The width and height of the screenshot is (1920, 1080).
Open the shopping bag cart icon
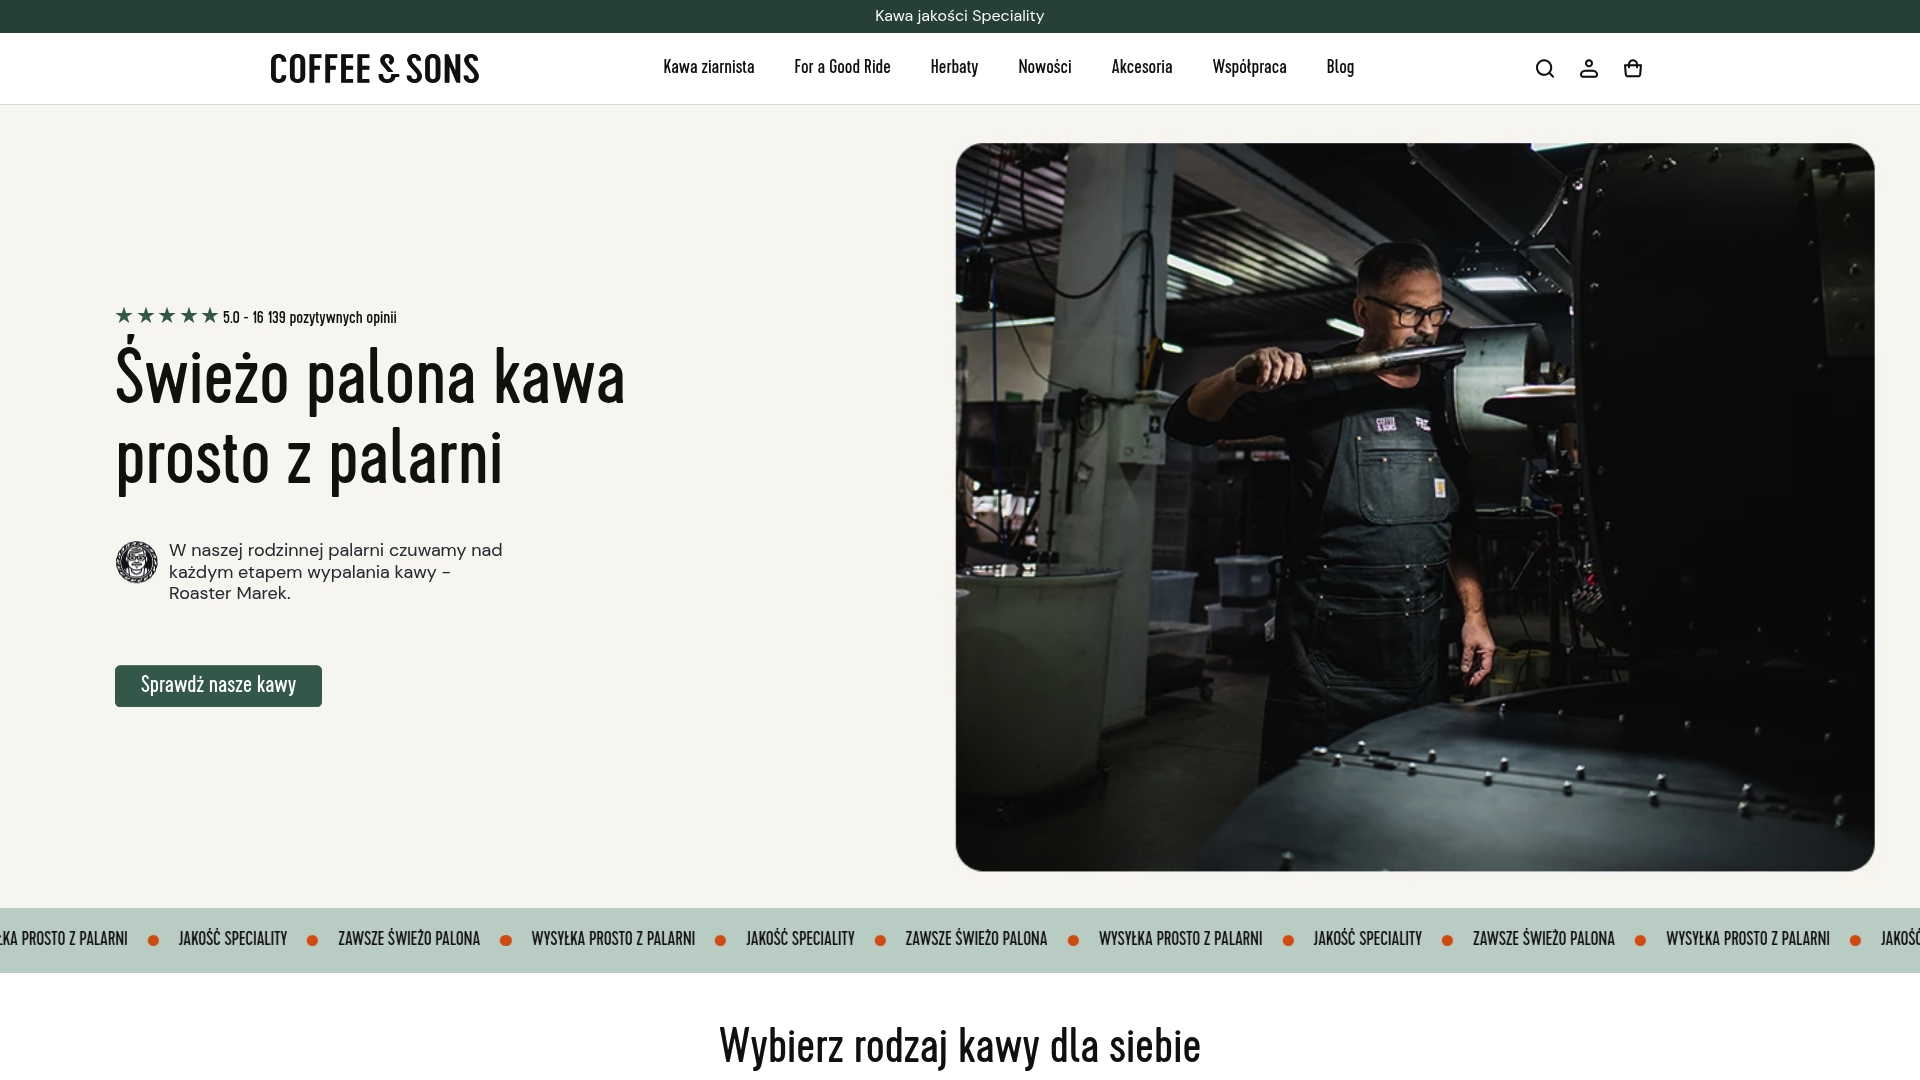pos(1633,68)
